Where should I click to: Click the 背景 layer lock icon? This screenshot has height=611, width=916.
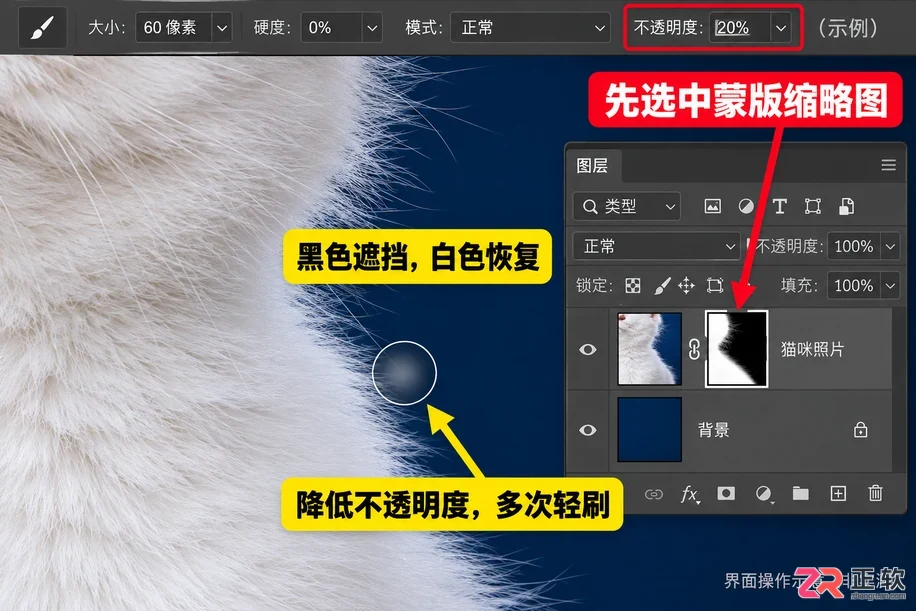click(x=861, y=429)
